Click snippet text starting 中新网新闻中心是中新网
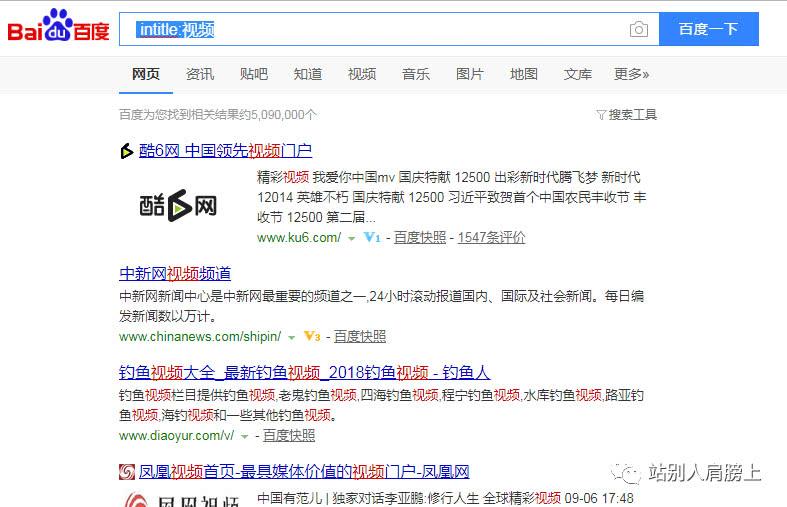Screen dimensions: 787x507 381,306
